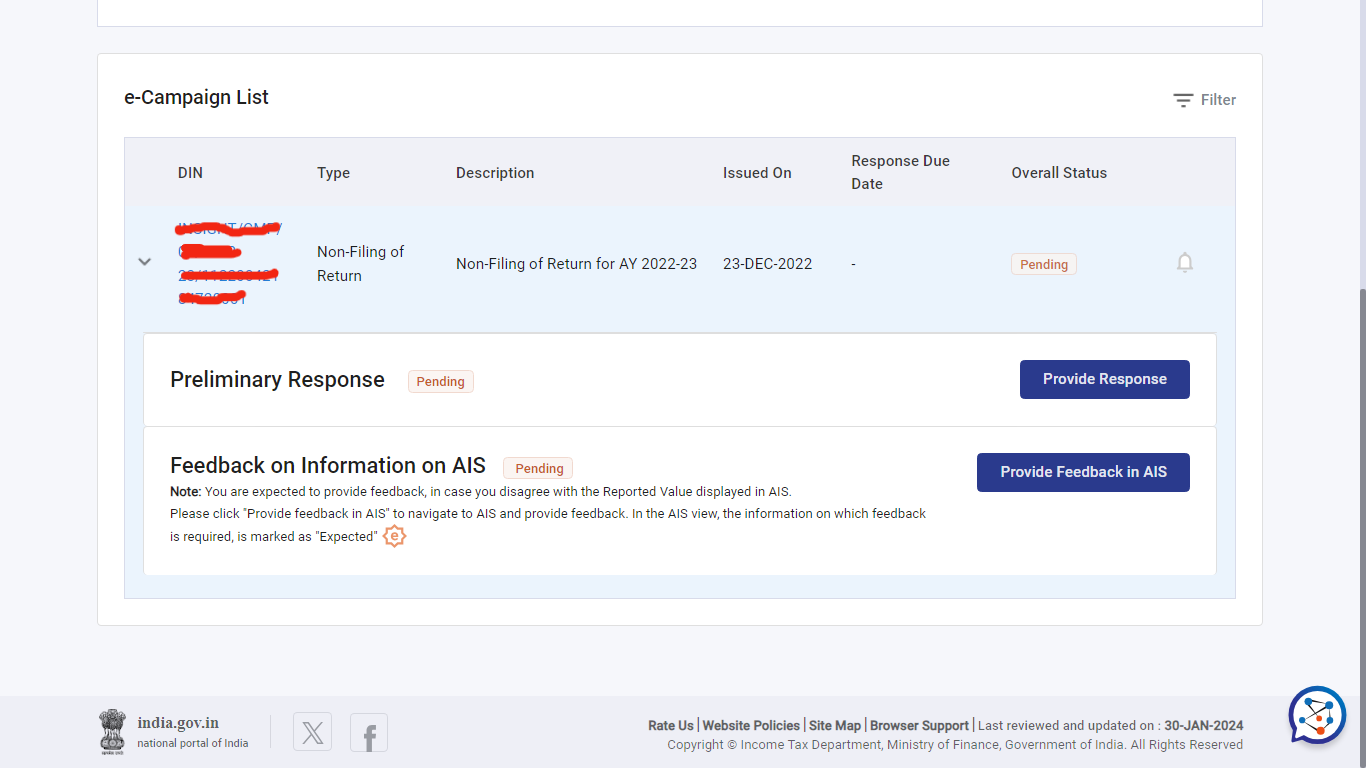Click the notification bell icon in campaign row
Screen dimensions: 1366x768
[x=1185, y=263]
